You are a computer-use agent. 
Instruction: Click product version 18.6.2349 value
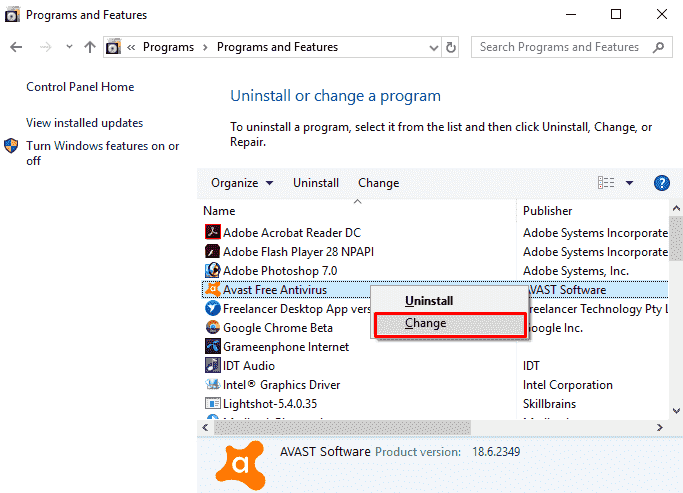(x=496, y=452)
